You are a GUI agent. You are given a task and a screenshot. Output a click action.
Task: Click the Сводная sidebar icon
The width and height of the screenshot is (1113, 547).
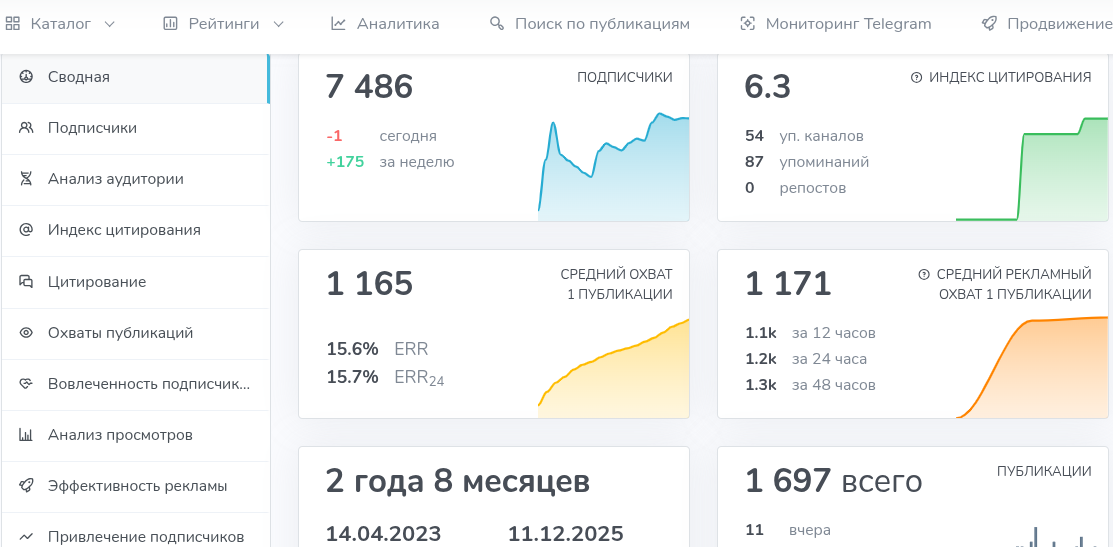(27, 77)
